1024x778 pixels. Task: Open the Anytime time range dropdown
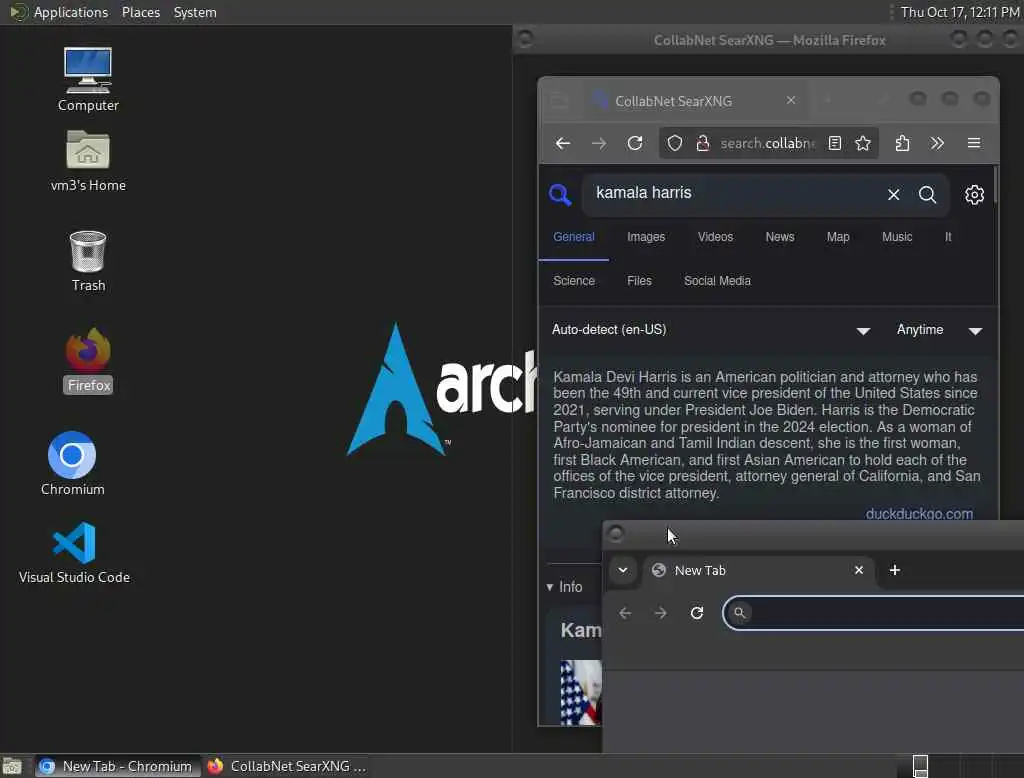(x=940, y=330)
